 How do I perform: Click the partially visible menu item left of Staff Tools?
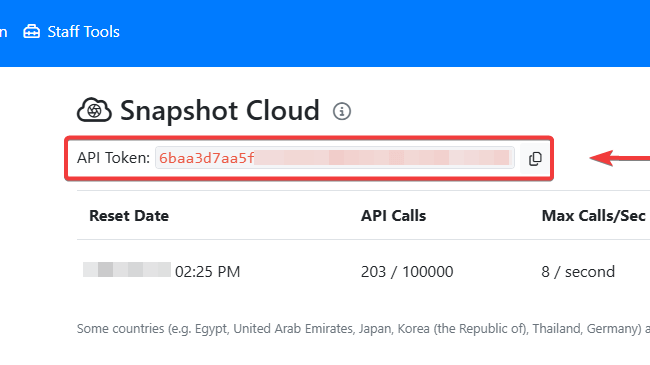click(4, 32)
